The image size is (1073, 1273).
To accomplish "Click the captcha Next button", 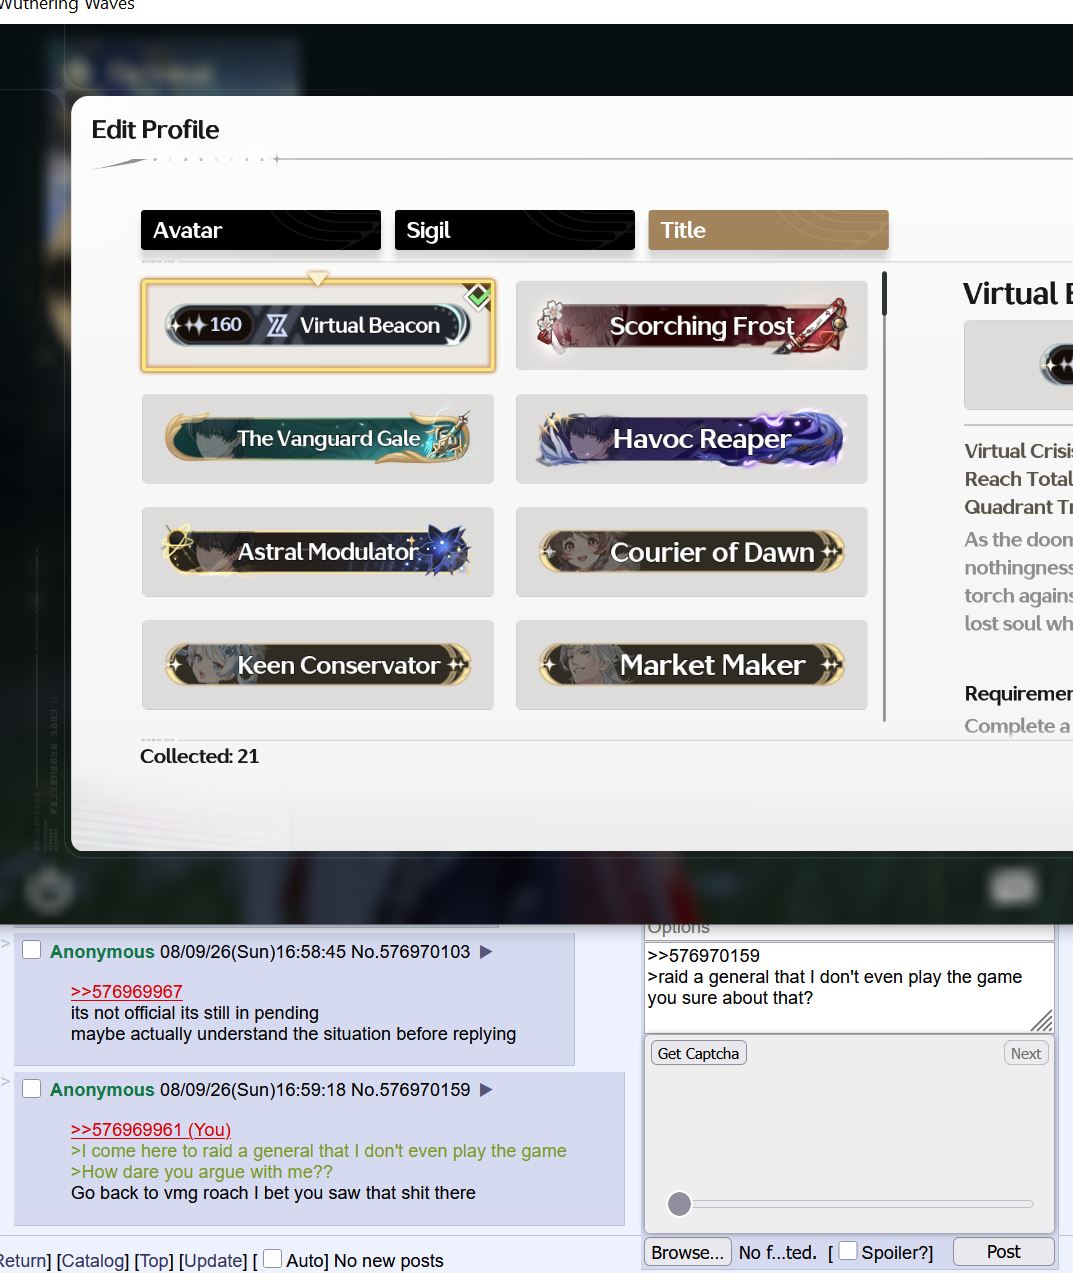I will [1026, 1053].
